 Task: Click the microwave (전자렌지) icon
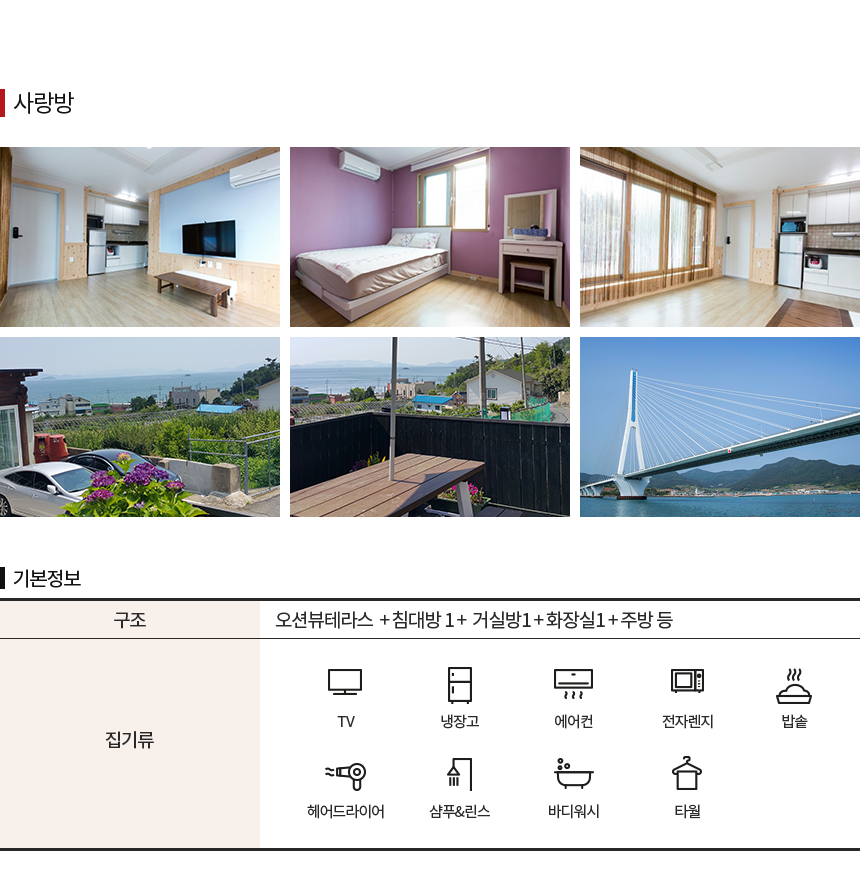(x=688, y=680)
